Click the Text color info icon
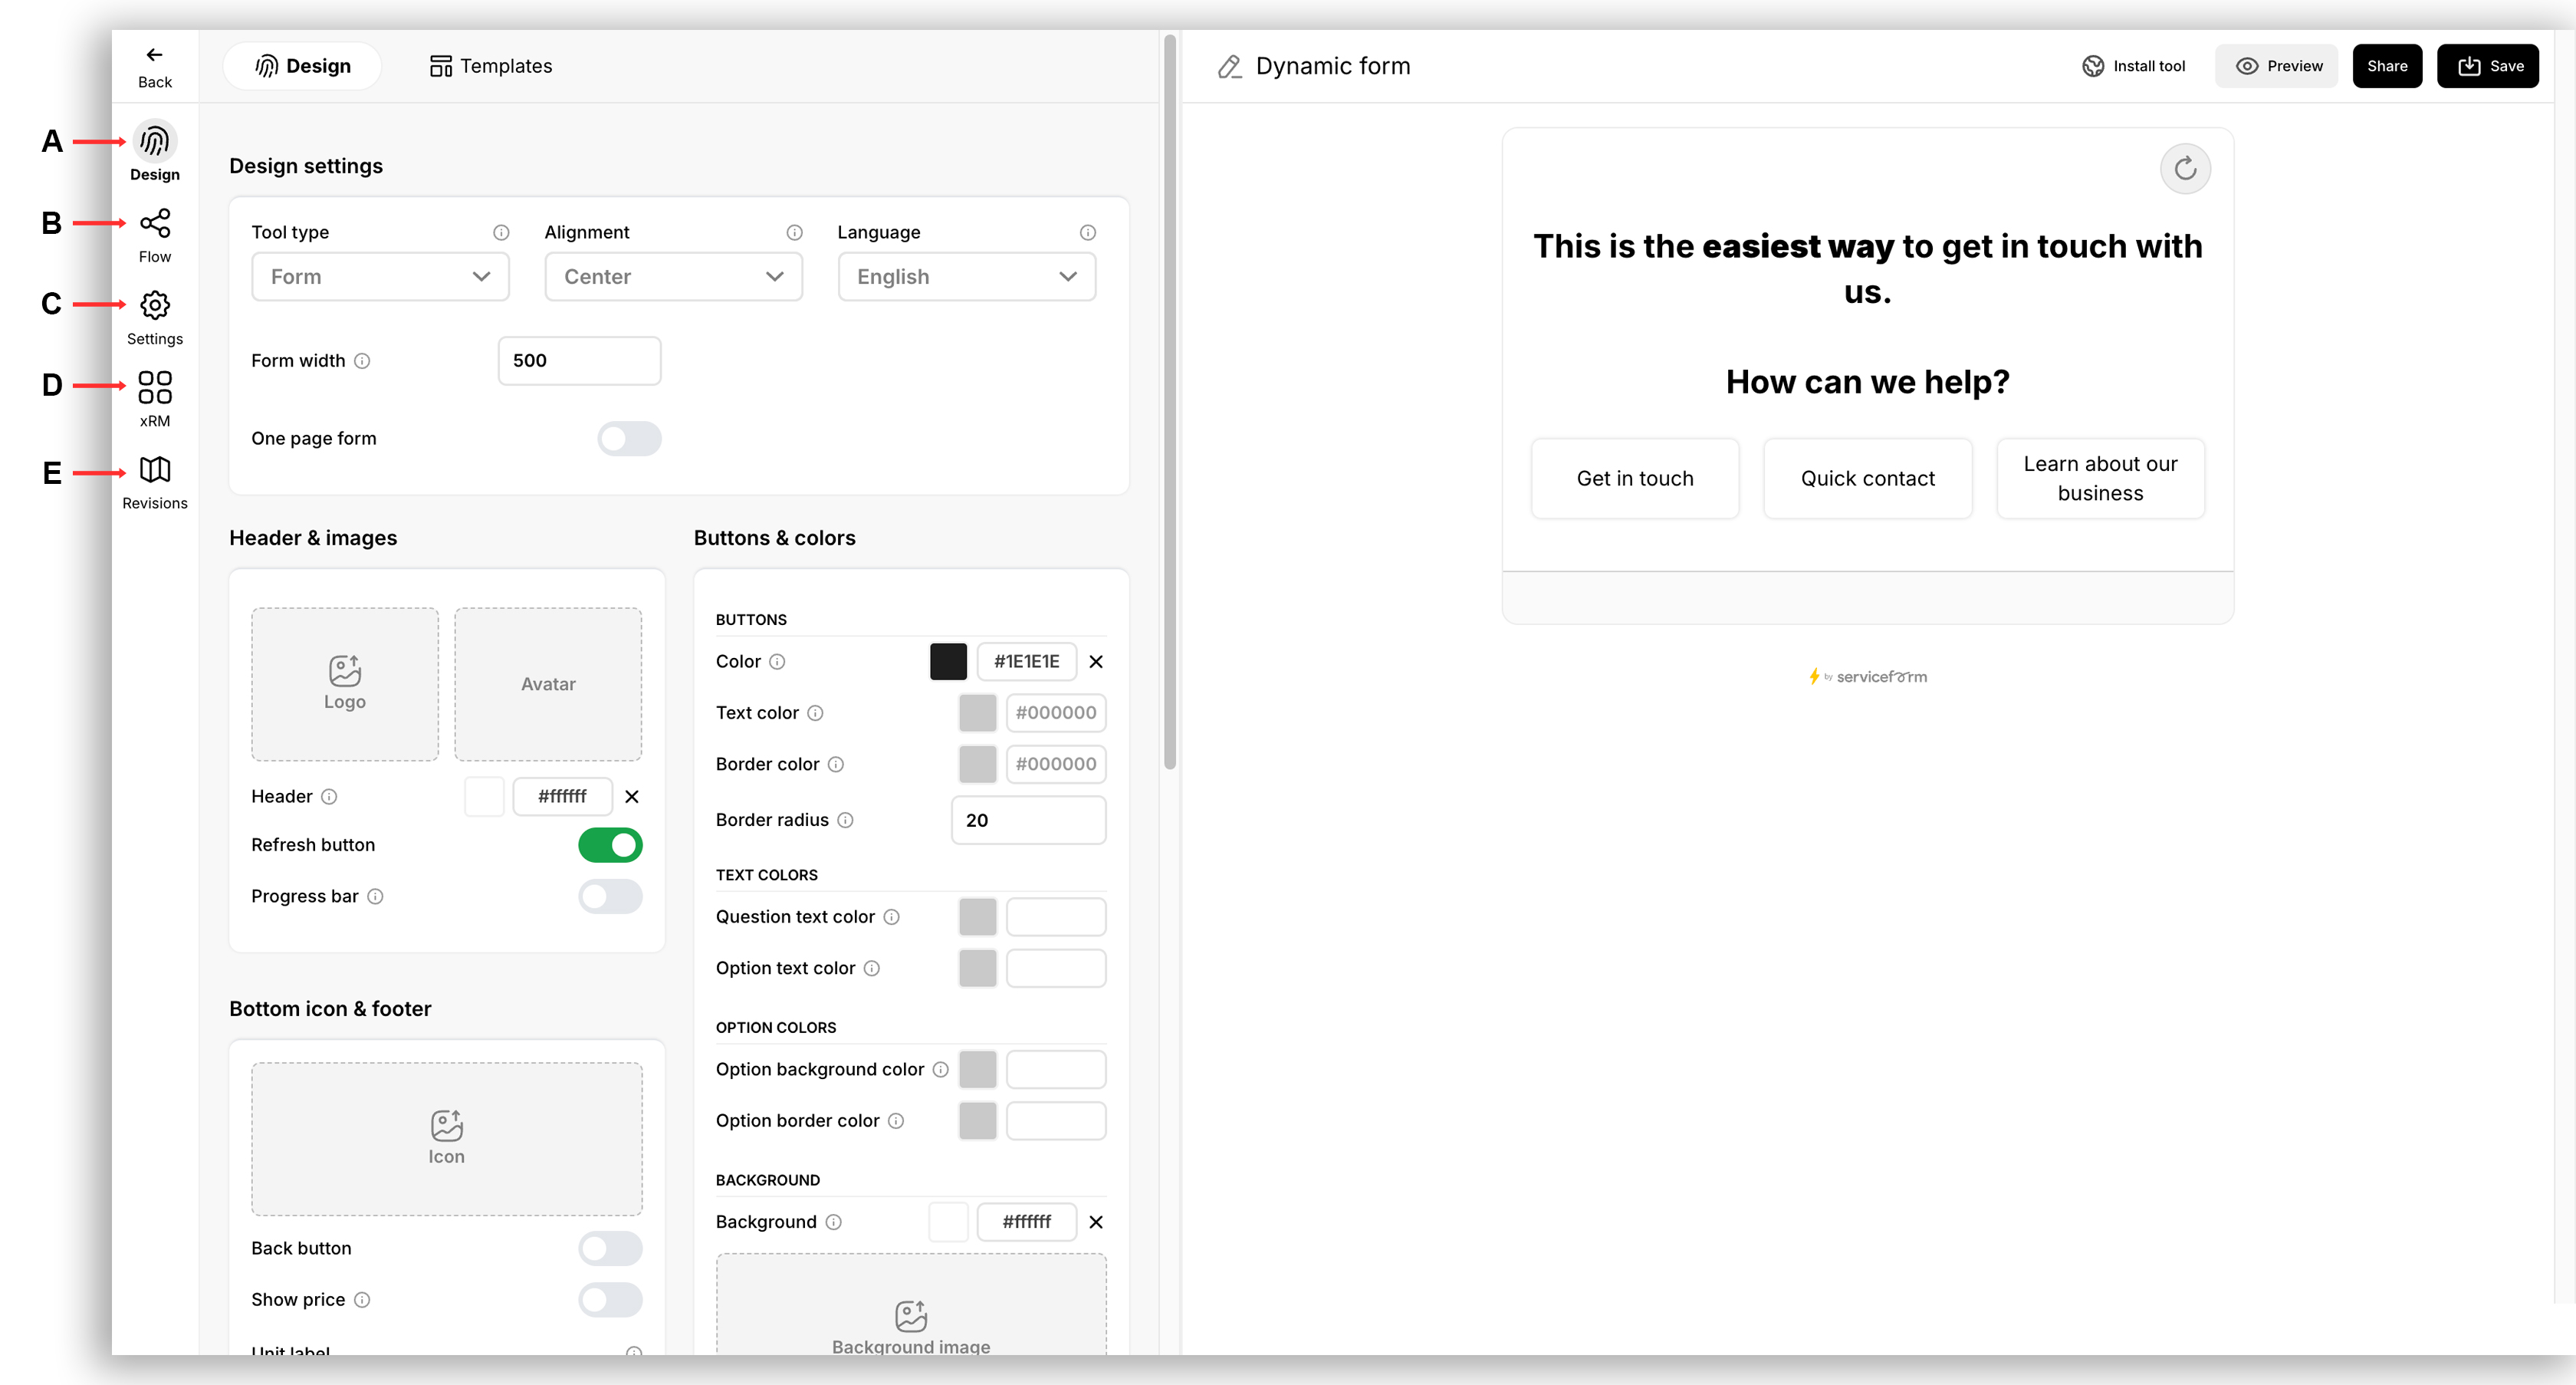The image size is (2576, 1385). point(815,713)
